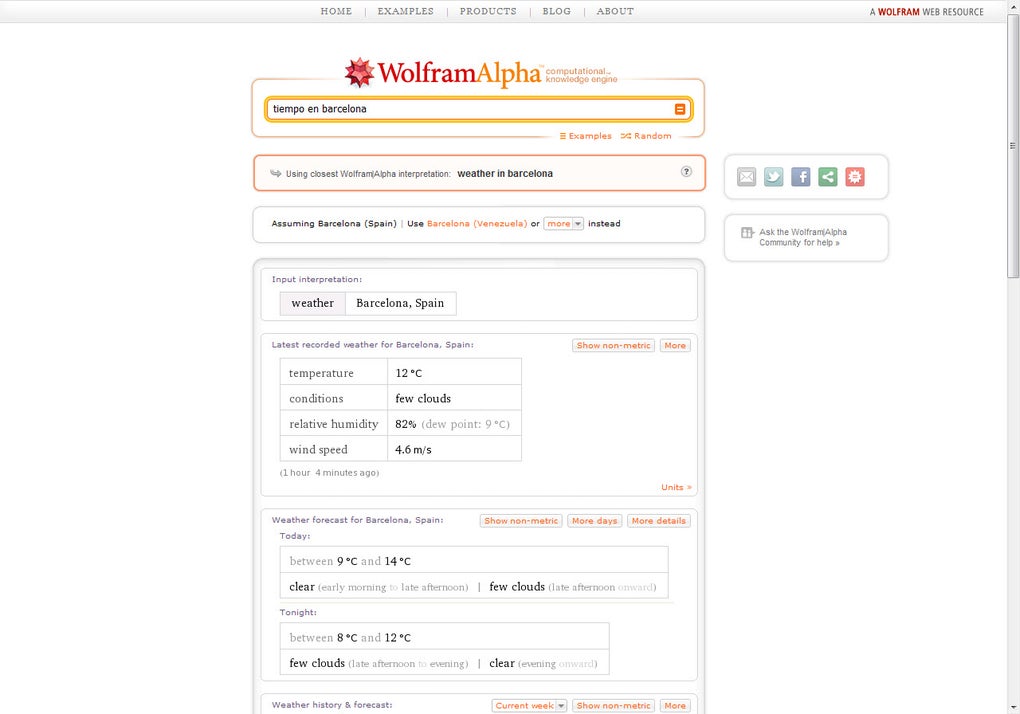
Task: Click the page vertical scrollbar thumb
Action: (1013, 146)
